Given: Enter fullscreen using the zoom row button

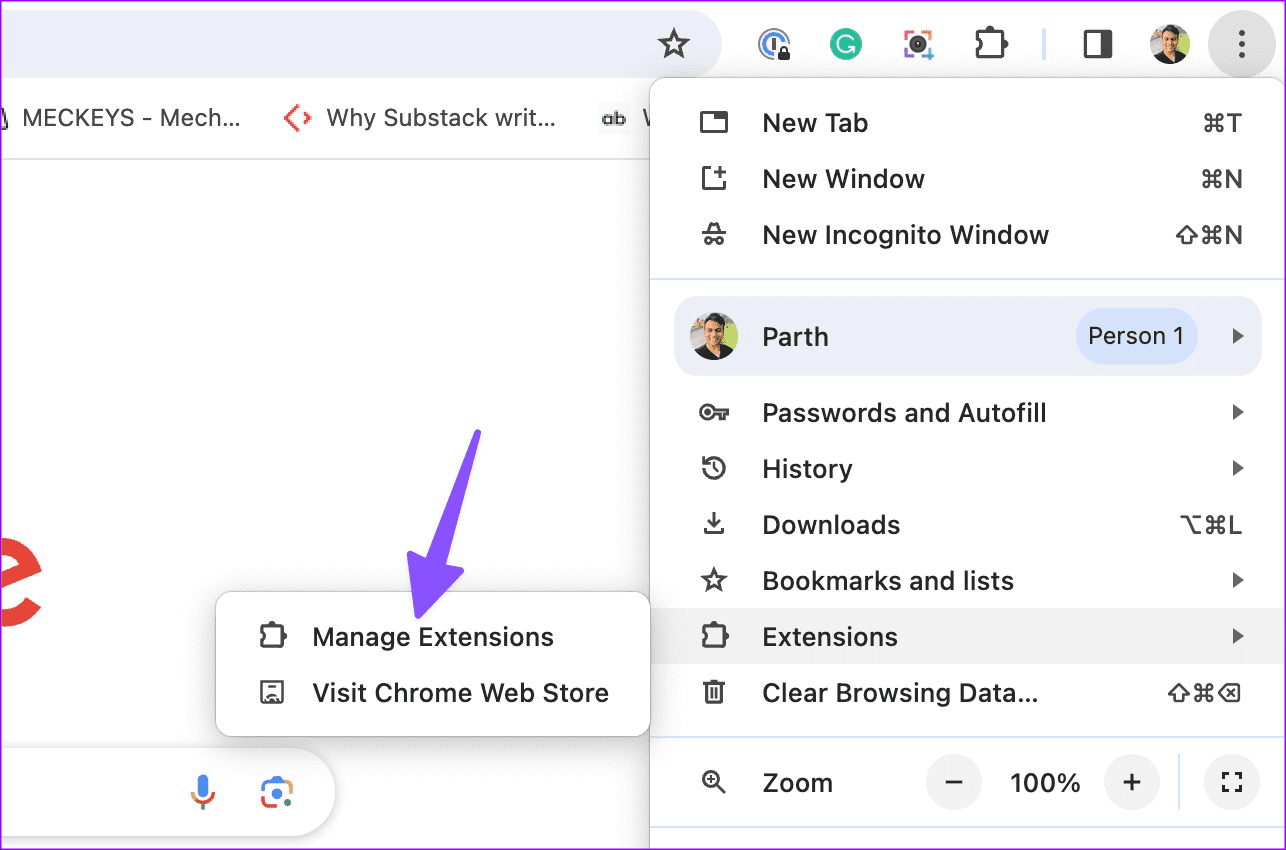Looking at the screenshot, I should coord(1231,783).
